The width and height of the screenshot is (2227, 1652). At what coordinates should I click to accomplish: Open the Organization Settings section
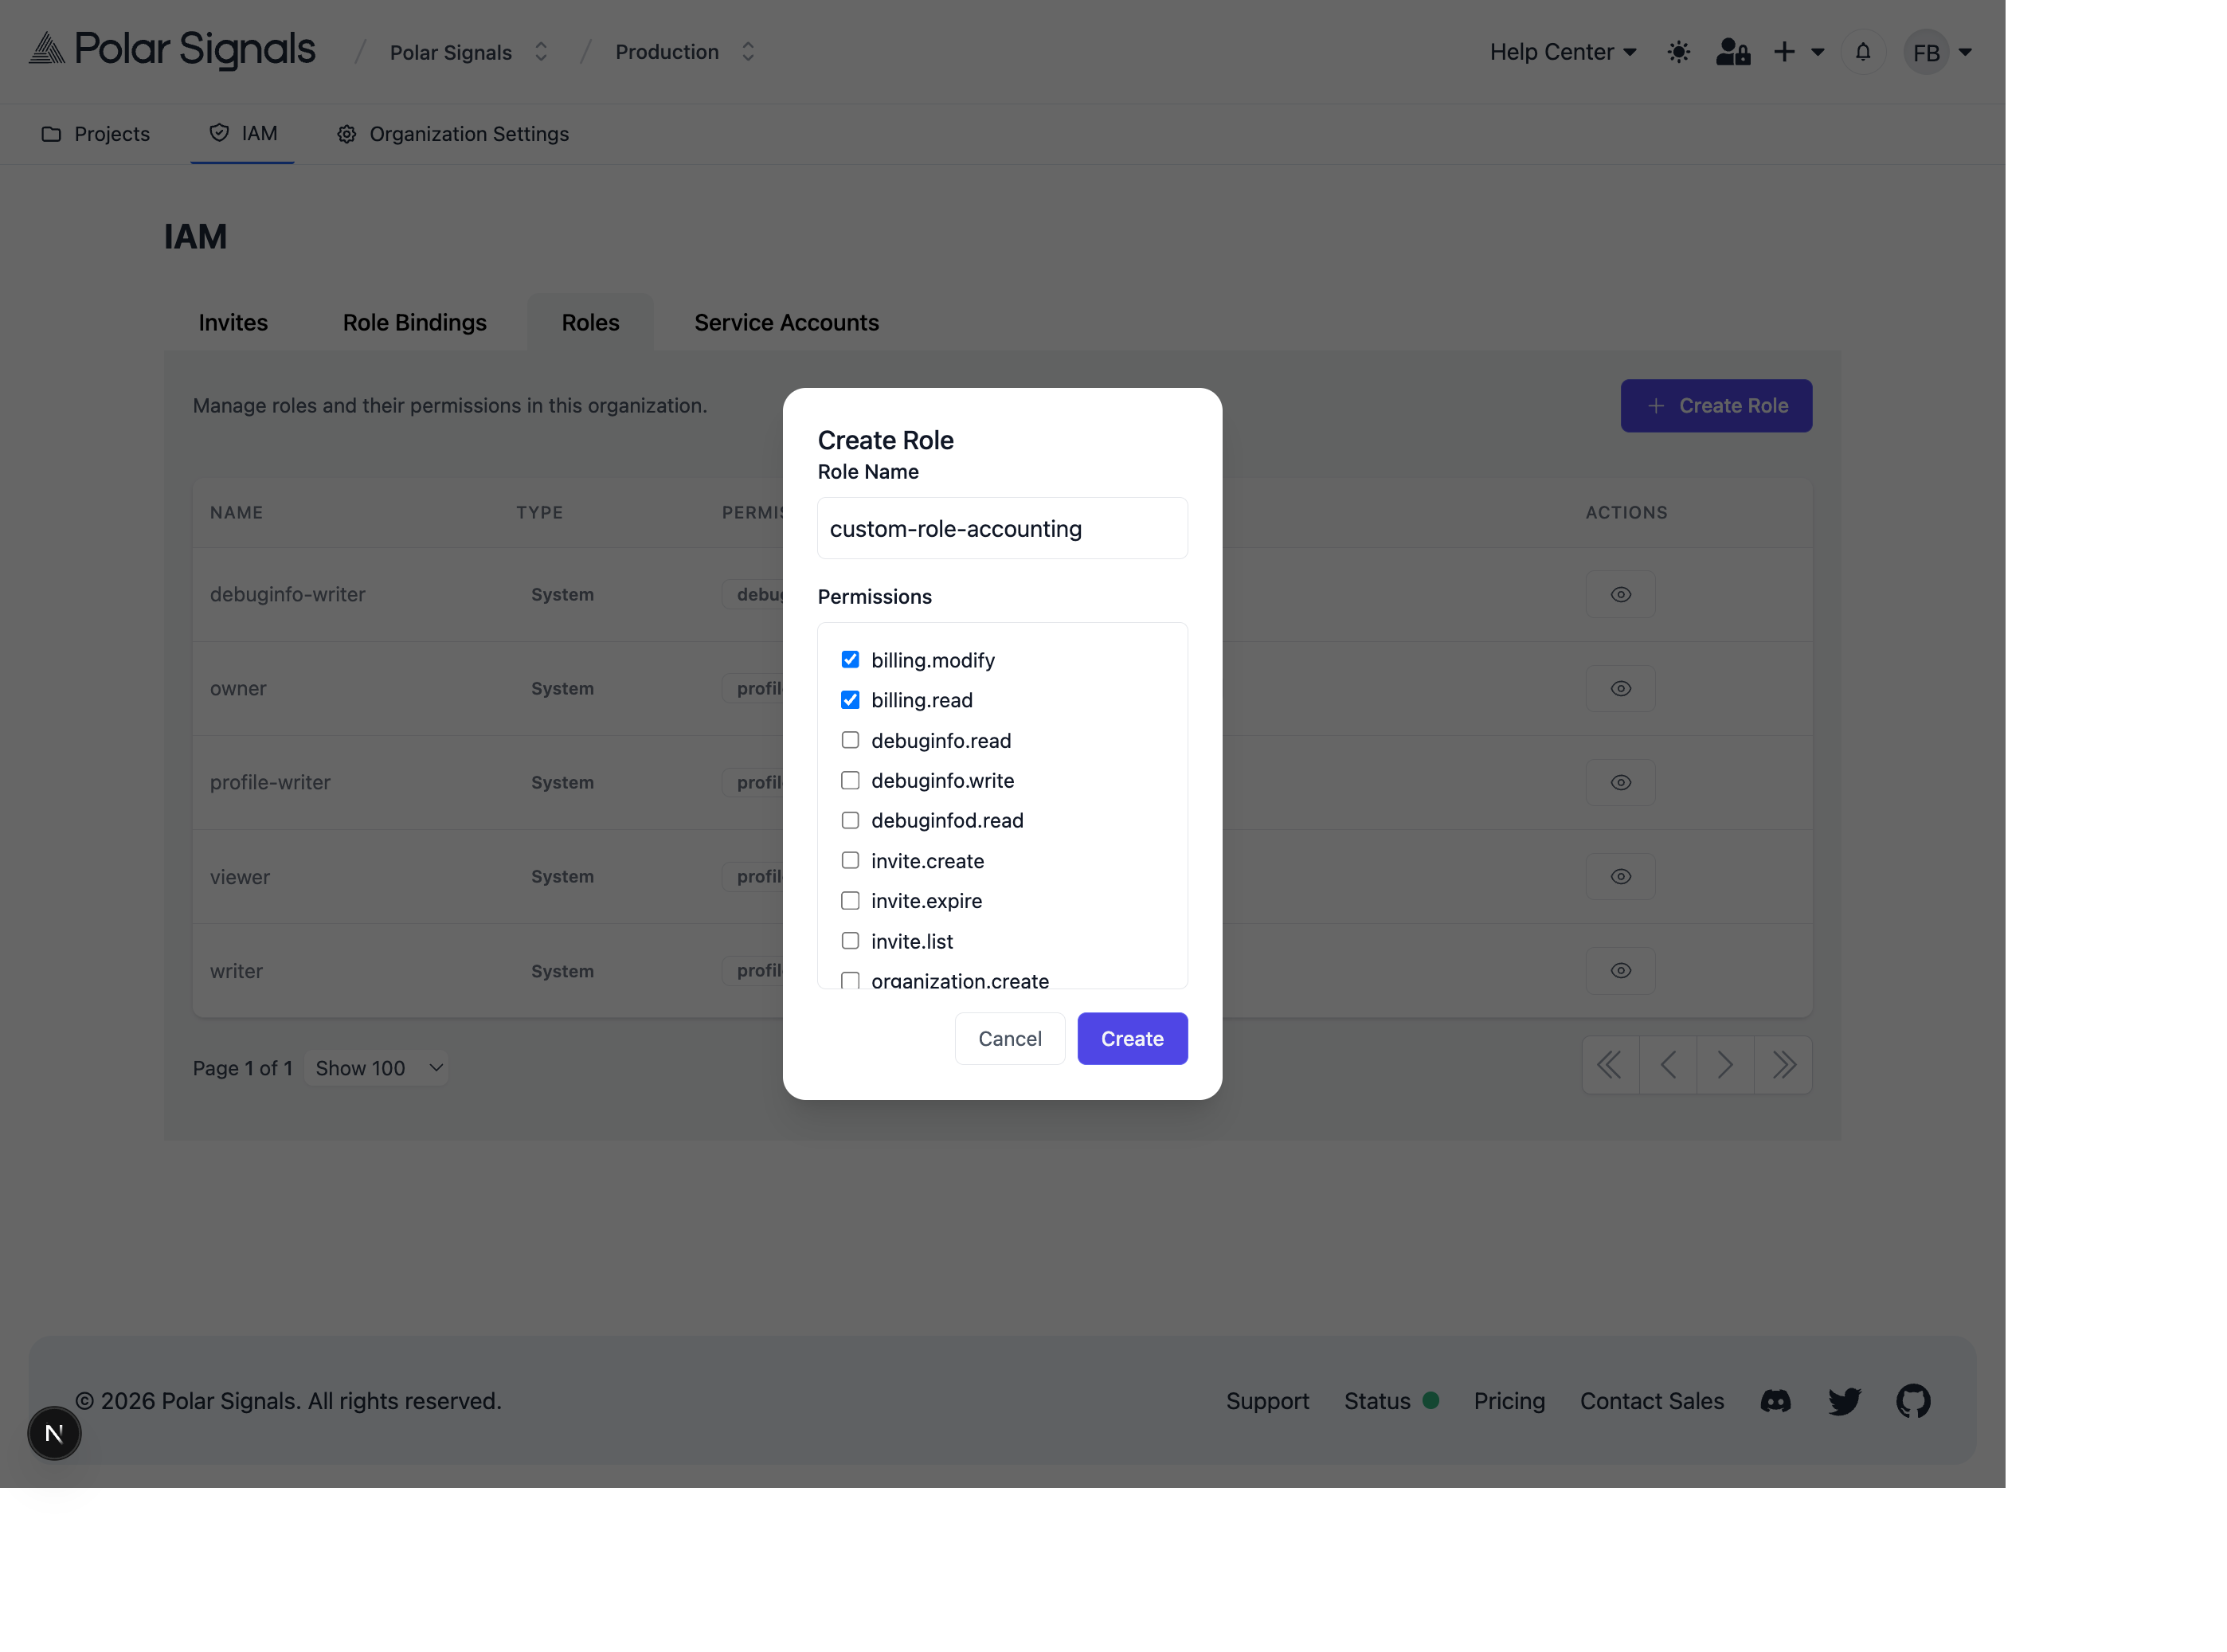pos(453,134)
